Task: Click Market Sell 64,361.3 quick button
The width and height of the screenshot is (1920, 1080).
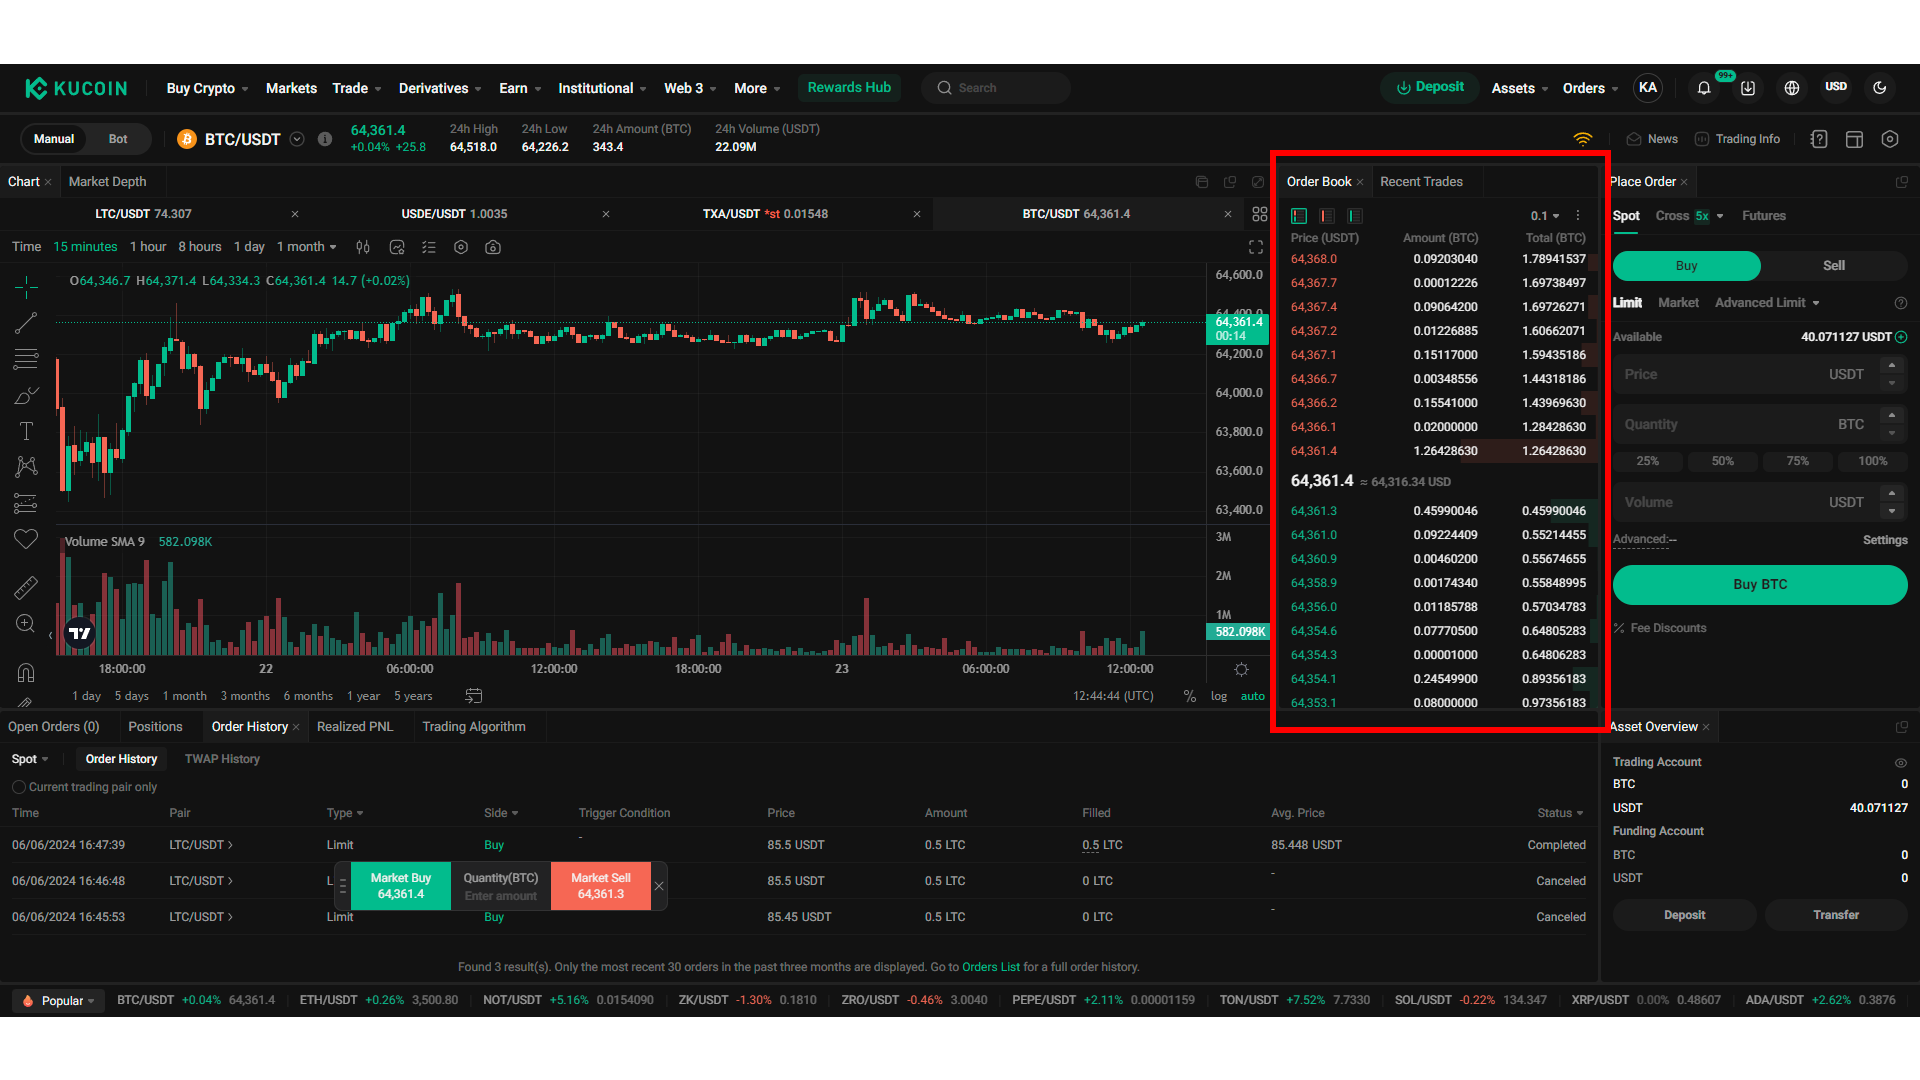Action: click(x=601, y=886)
